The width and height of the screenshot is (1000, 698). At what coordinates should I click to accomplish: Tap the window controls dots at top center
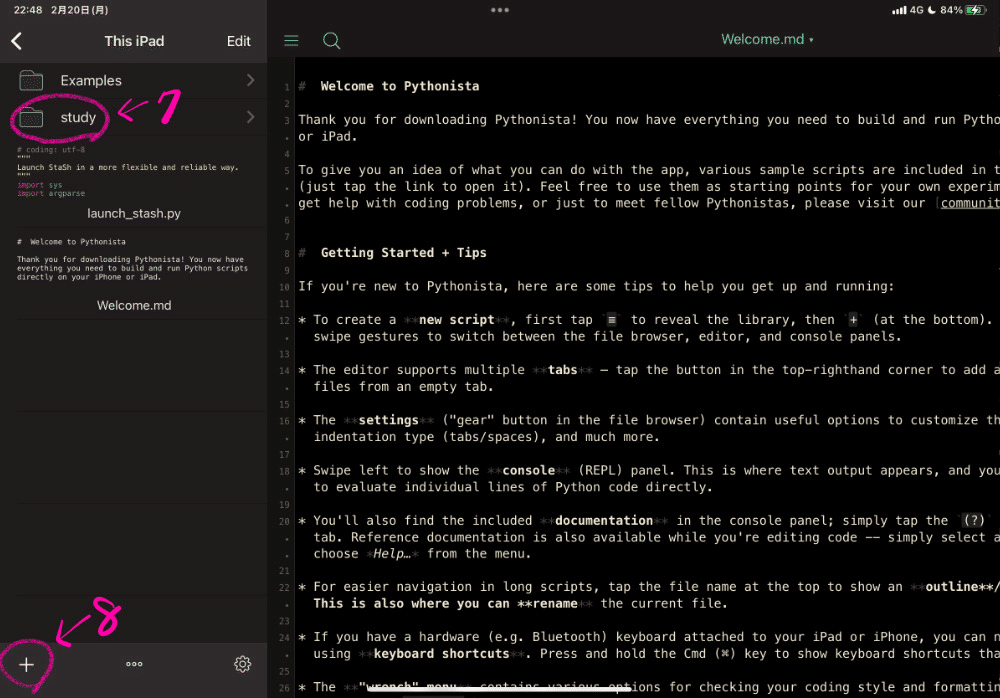tap(500, 10)
